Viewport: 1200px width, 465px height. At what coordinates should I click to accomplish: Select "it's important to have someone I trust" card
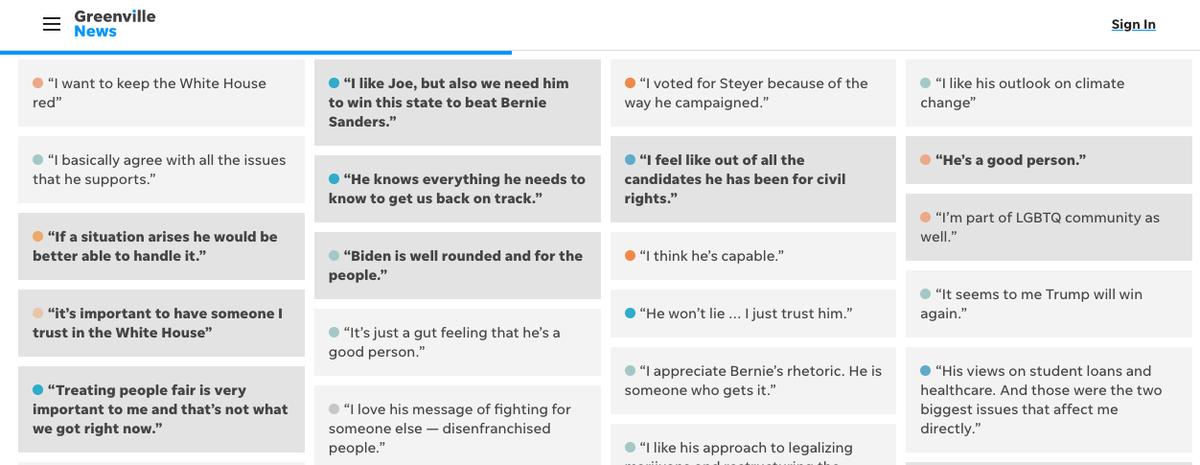(x=161, y=323)
